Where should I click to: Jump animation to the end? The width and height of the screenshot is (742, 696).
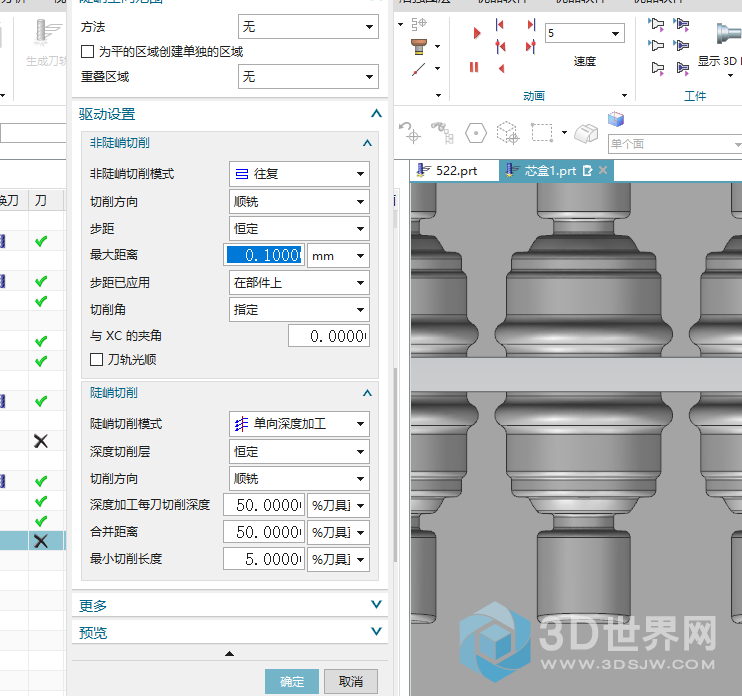pos(531,25)
